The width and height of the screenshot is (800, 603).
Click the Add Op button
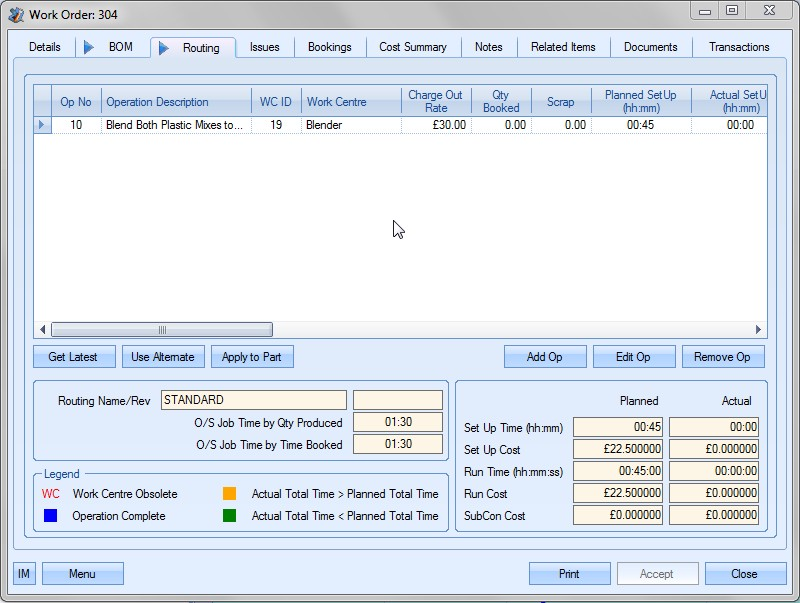544,357
